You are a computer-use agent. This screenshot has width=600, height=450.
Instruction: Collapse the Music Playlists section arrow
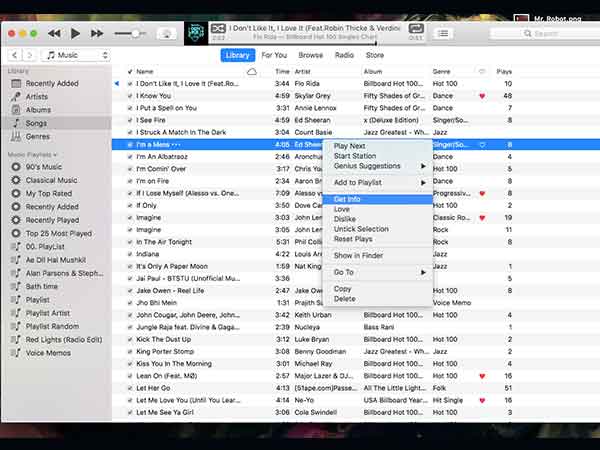(x=55, y=155)
